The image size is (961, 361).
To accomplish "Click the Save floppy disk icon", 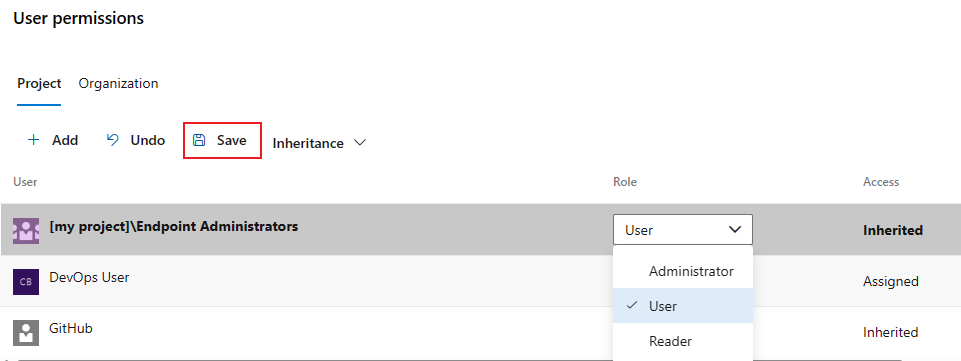I will coord(199,140).
